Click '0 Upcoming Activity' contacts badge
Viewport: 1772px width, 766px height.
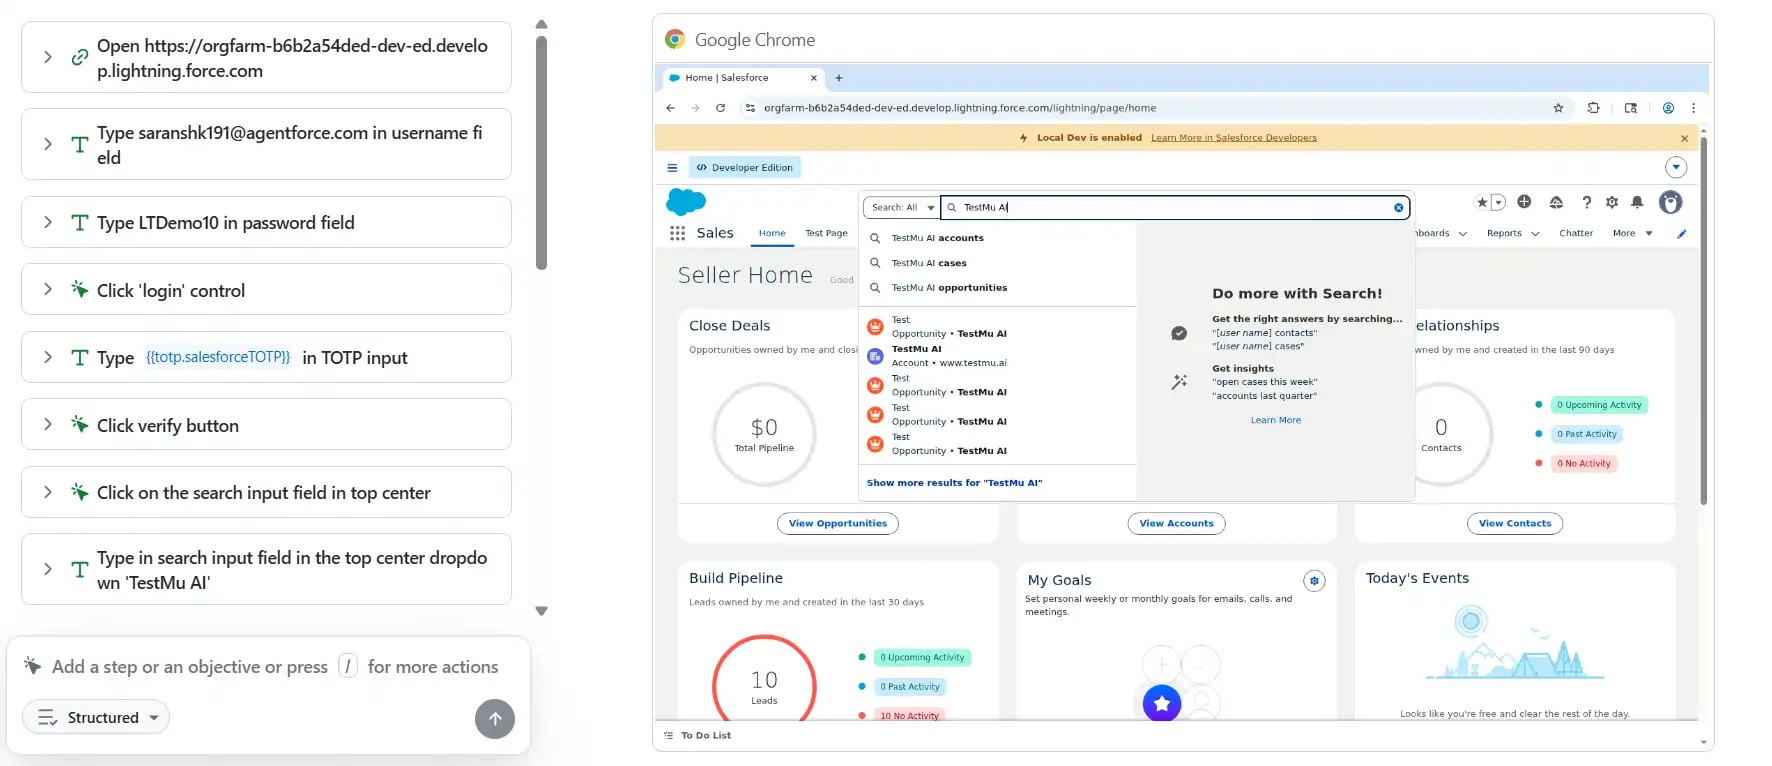point(1599,405)
